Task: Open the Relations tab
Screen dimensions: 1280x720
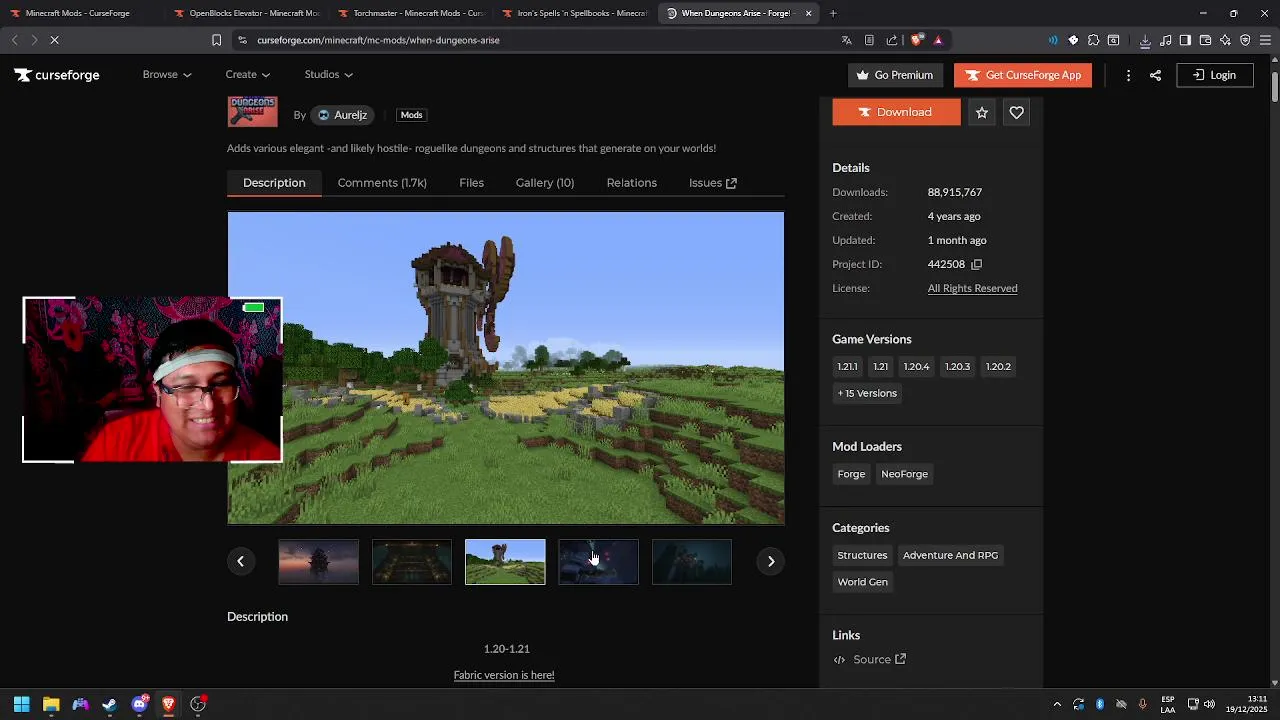Action: (x=631, y=183)
